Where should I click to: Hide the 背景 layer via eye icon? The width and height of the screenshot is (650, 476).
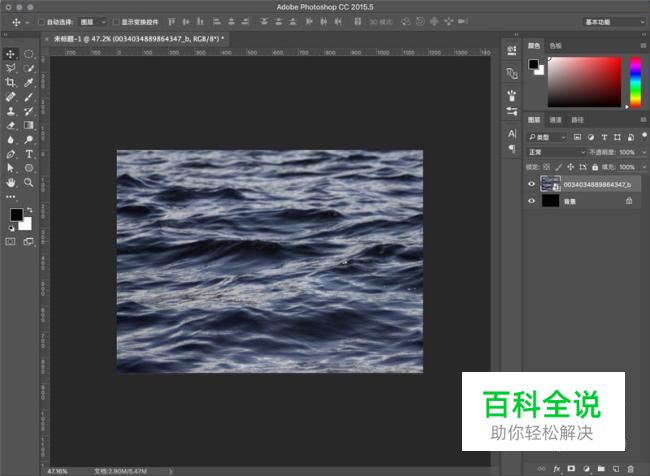pos(532,201)
